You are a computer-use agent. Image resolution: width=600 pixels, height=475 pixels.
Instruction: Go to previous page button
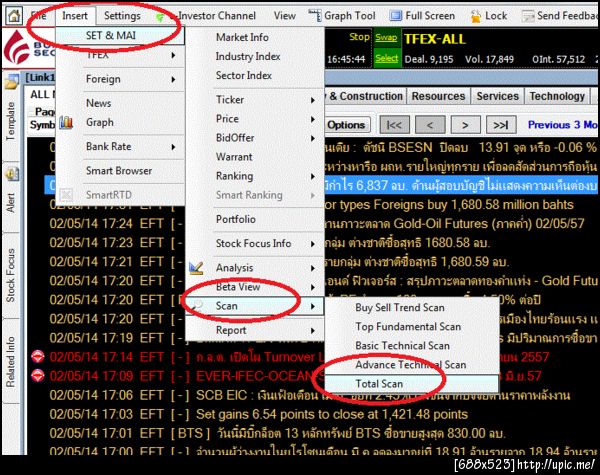click(430, 125)
